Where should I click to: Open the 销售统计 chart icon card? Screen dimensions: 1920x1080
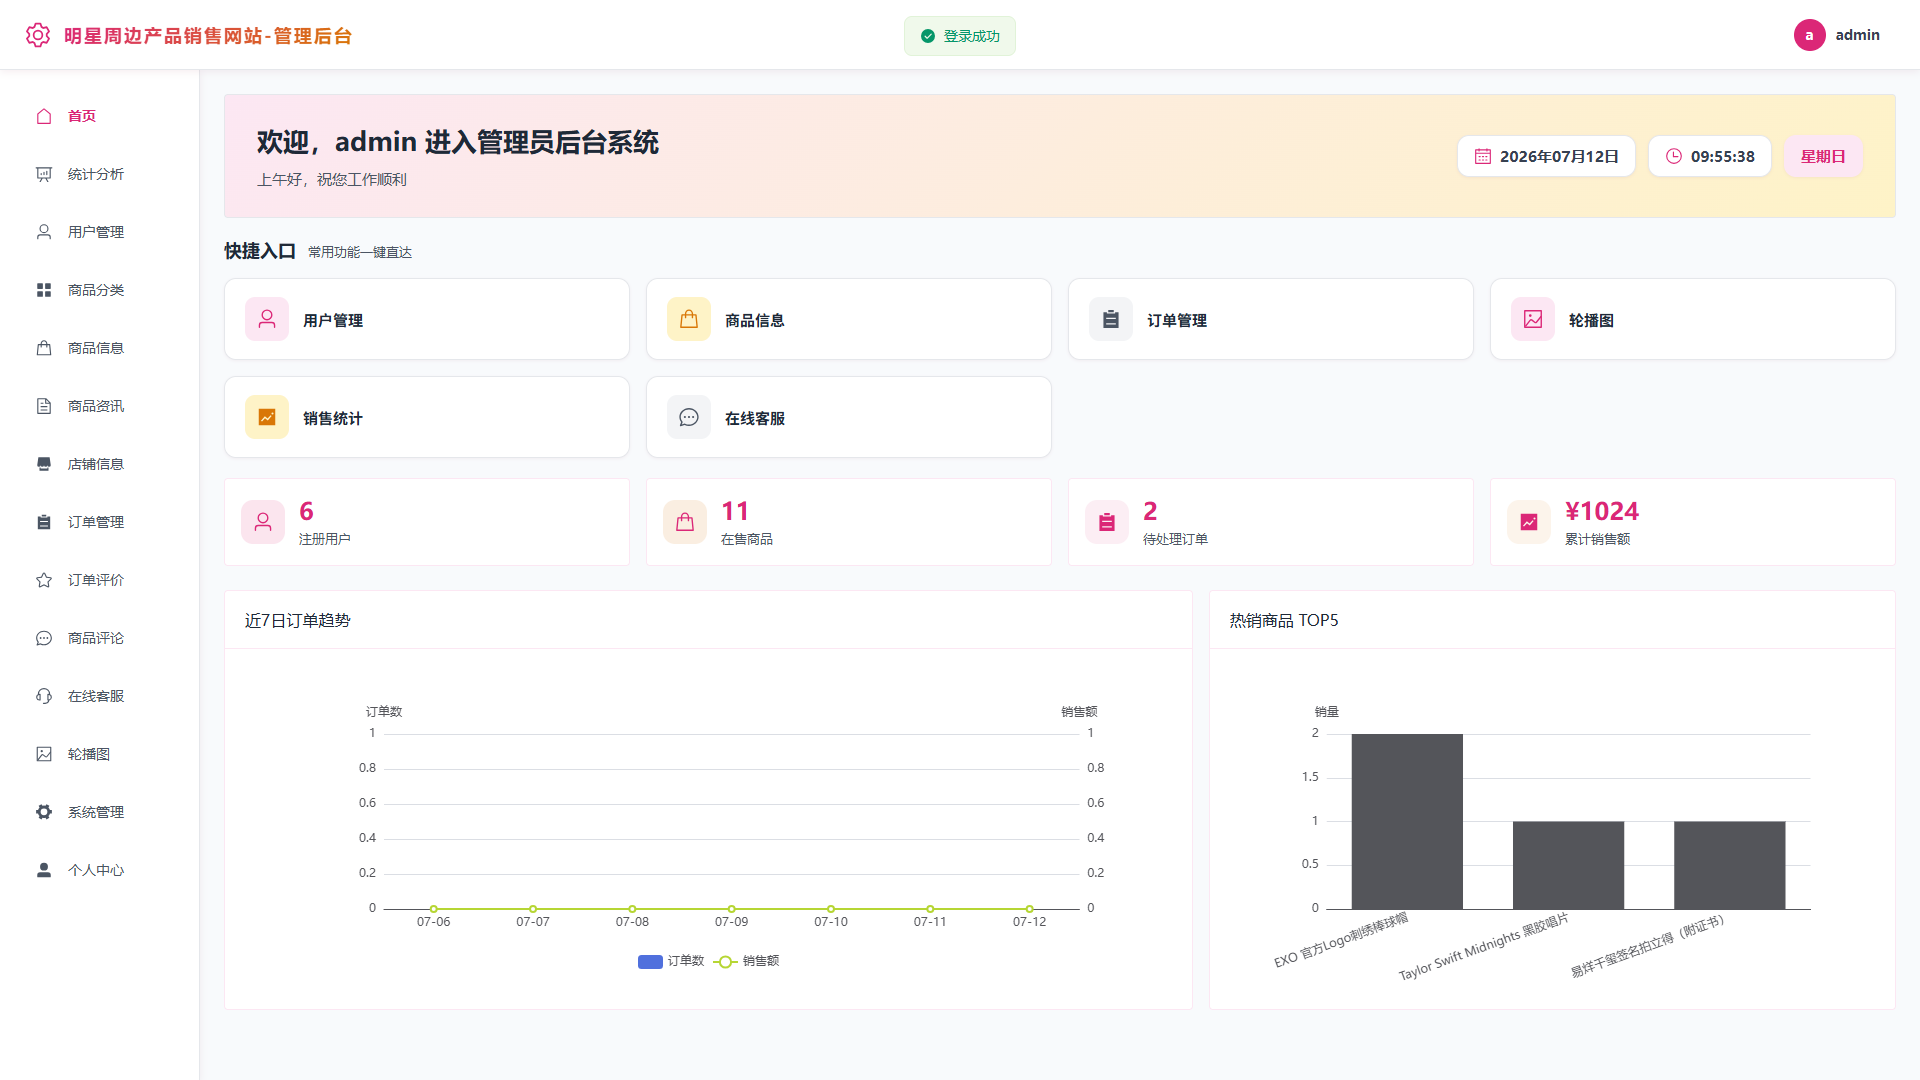(x=267, y=417)
